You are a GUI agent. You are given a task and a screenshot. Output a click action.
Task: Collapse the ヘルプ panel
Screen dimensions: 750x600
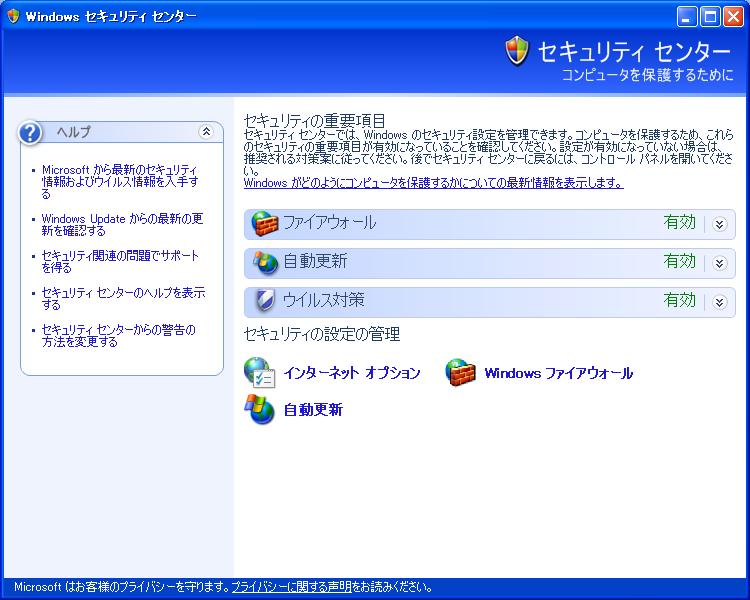[x=206, y=131]
